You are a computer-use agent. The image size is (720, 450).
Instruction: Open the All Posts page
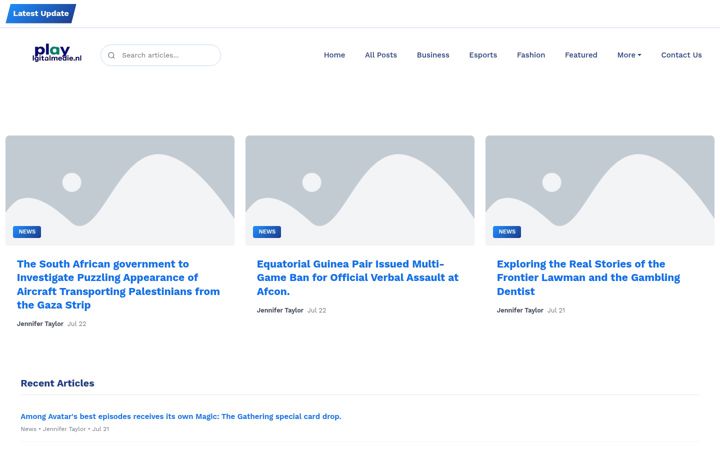[381, 55]
